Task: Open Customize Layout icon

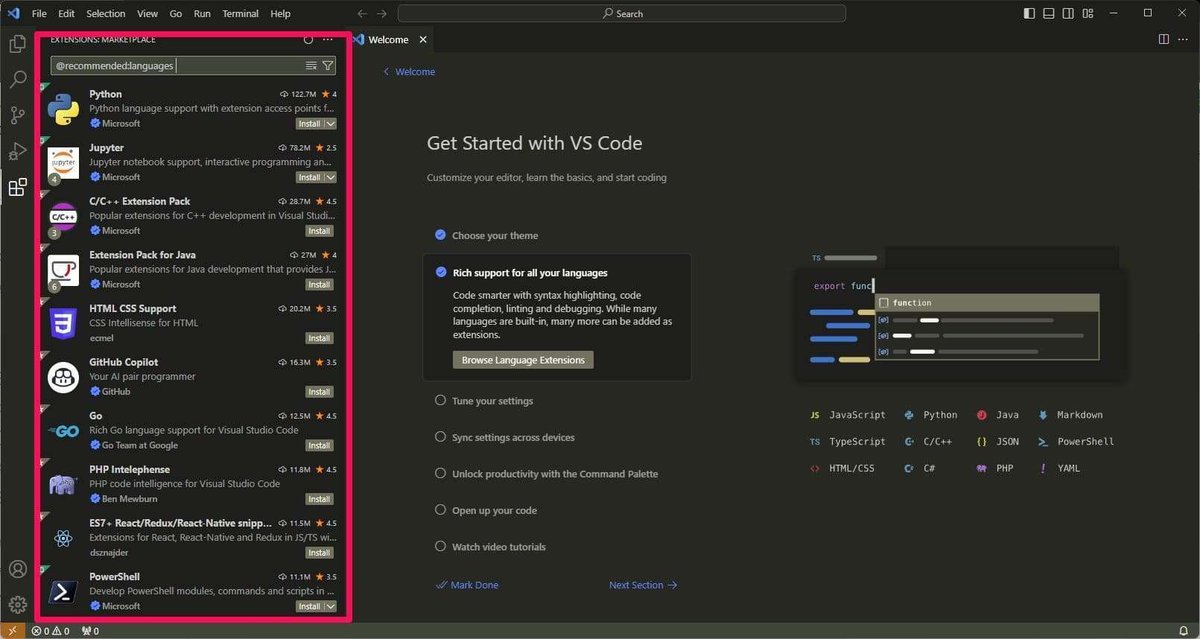Action: click(1087, 13)
